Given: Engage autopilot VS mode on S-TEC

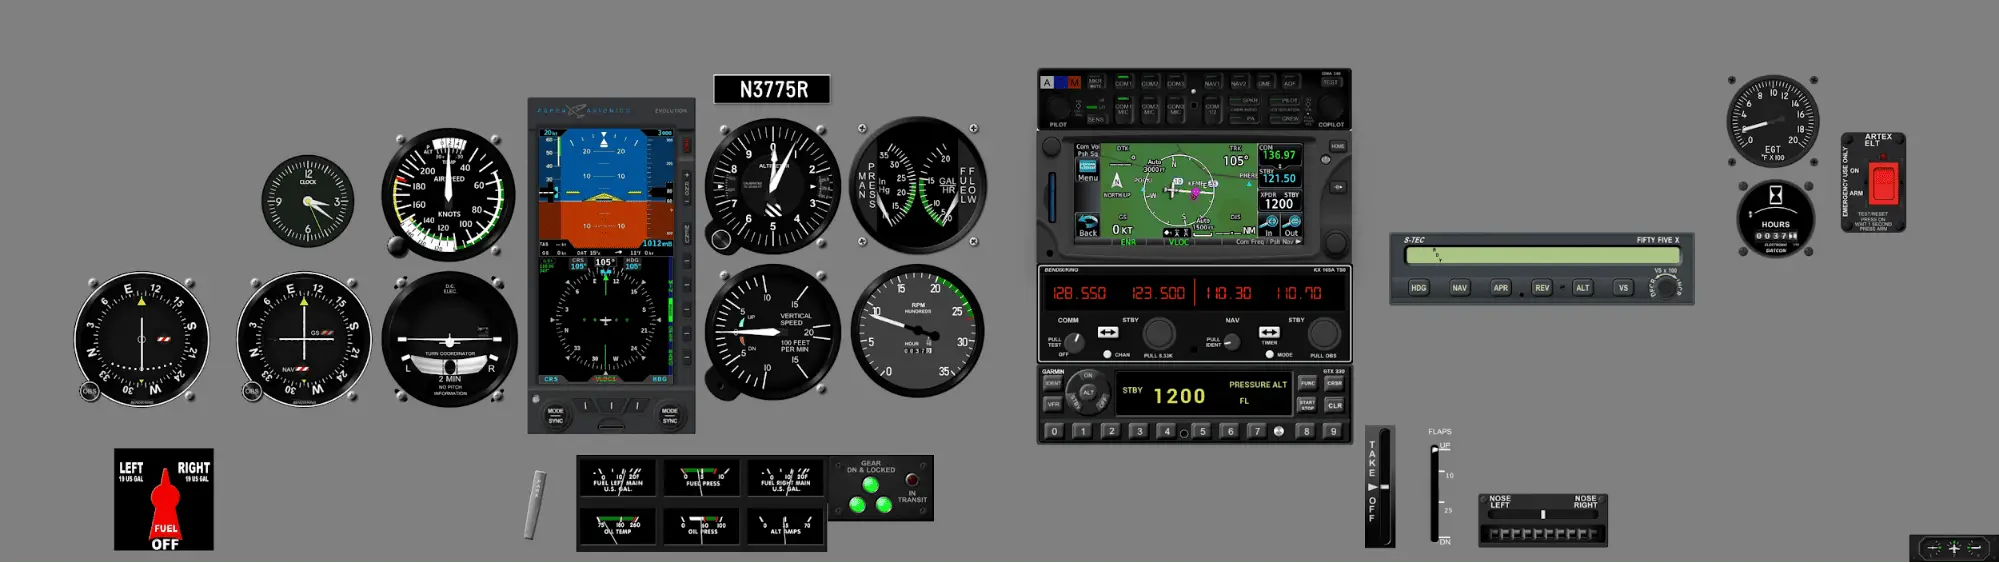Looking at the screenshot, I should click(x=1623, y=288).
